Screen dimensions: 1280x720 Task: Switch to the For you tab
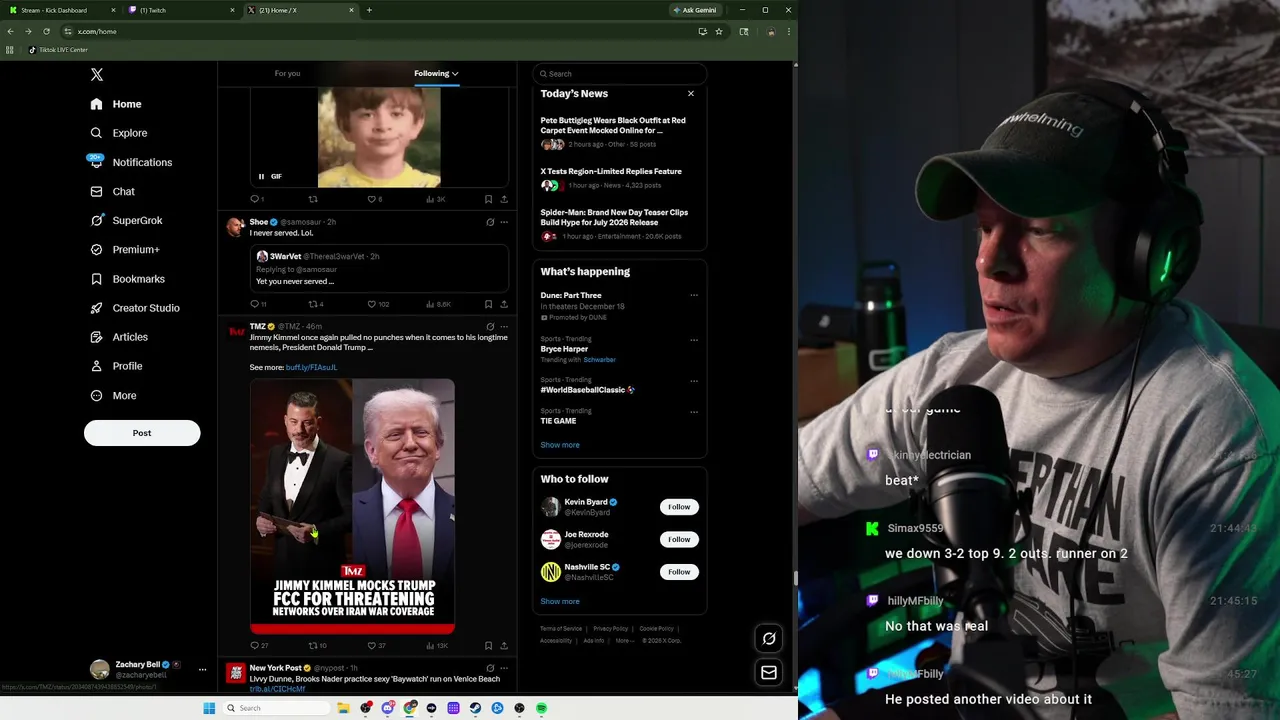point(287,73)
